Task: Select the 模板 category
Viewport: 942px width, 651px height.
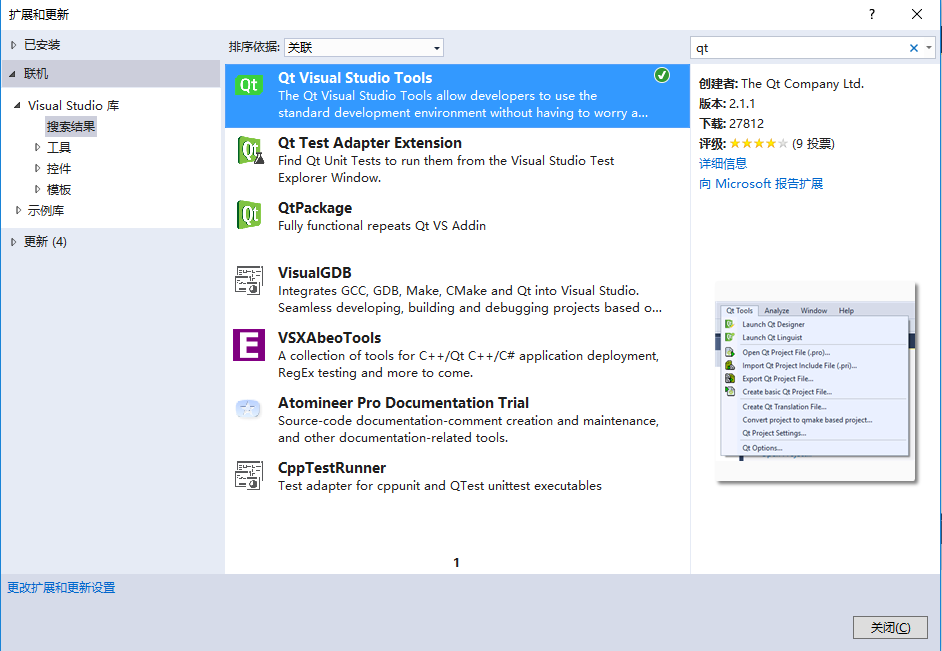Action: 59,190
